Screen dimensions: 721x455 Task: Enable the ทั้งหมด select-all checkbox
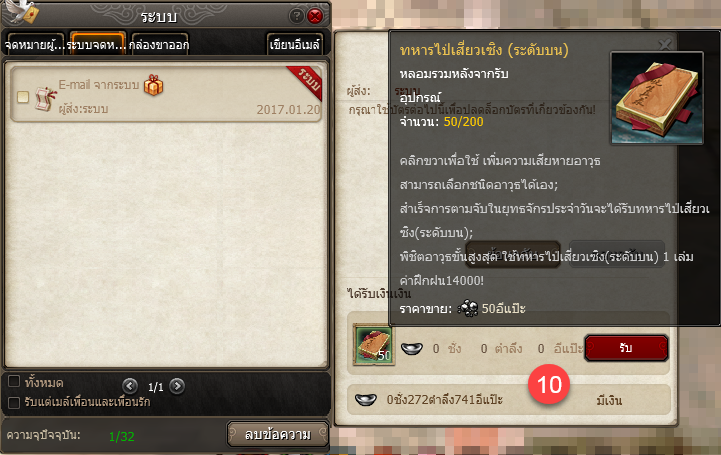pos(14,381)
